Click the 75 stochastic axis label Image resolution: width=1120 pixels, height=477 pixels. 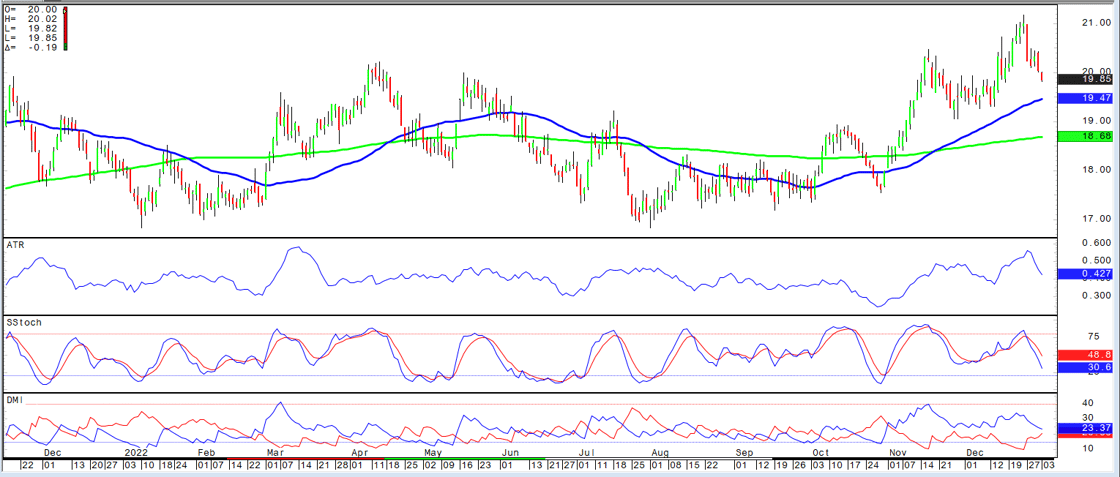click(1093, 337)
